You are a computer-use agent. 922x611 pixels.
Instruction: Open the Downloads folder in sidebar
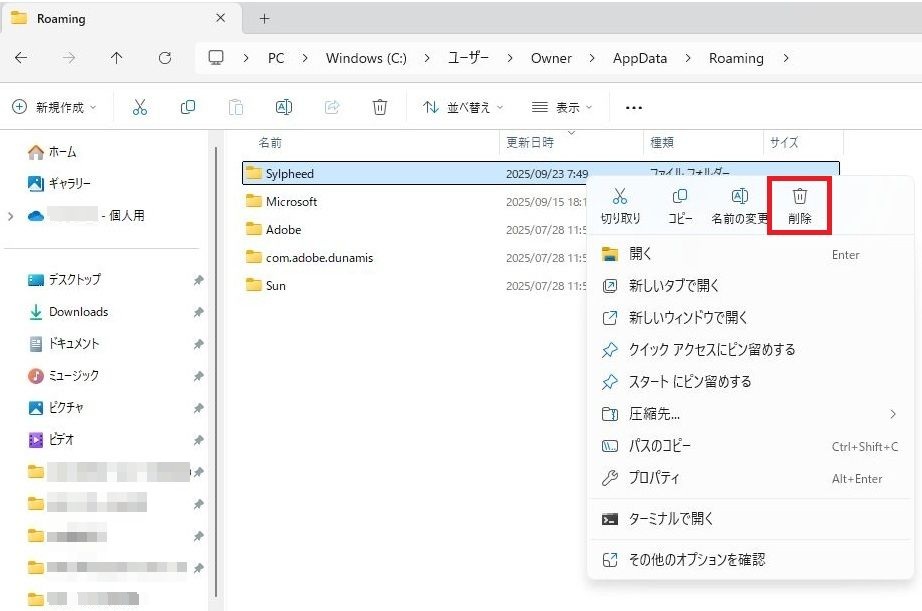(78, 312)
